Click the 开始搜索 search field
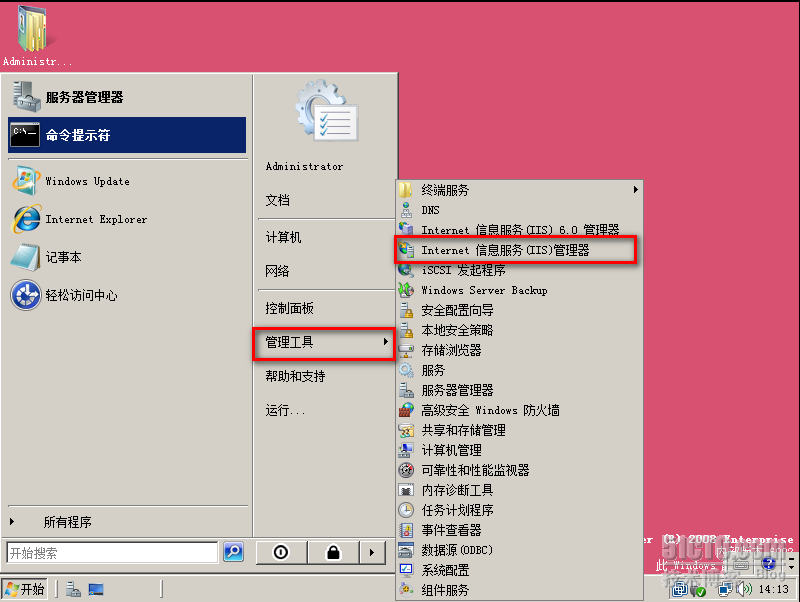Image resolution: width=800 pixels, height=602 pixels. point(112,553)
